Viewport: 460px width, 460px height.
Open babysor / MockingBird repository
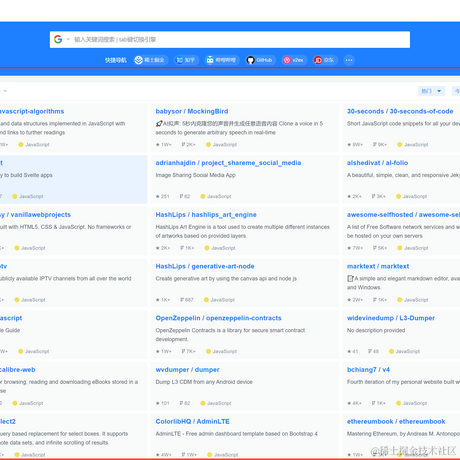pyautogui.click(x=192, y=111)
